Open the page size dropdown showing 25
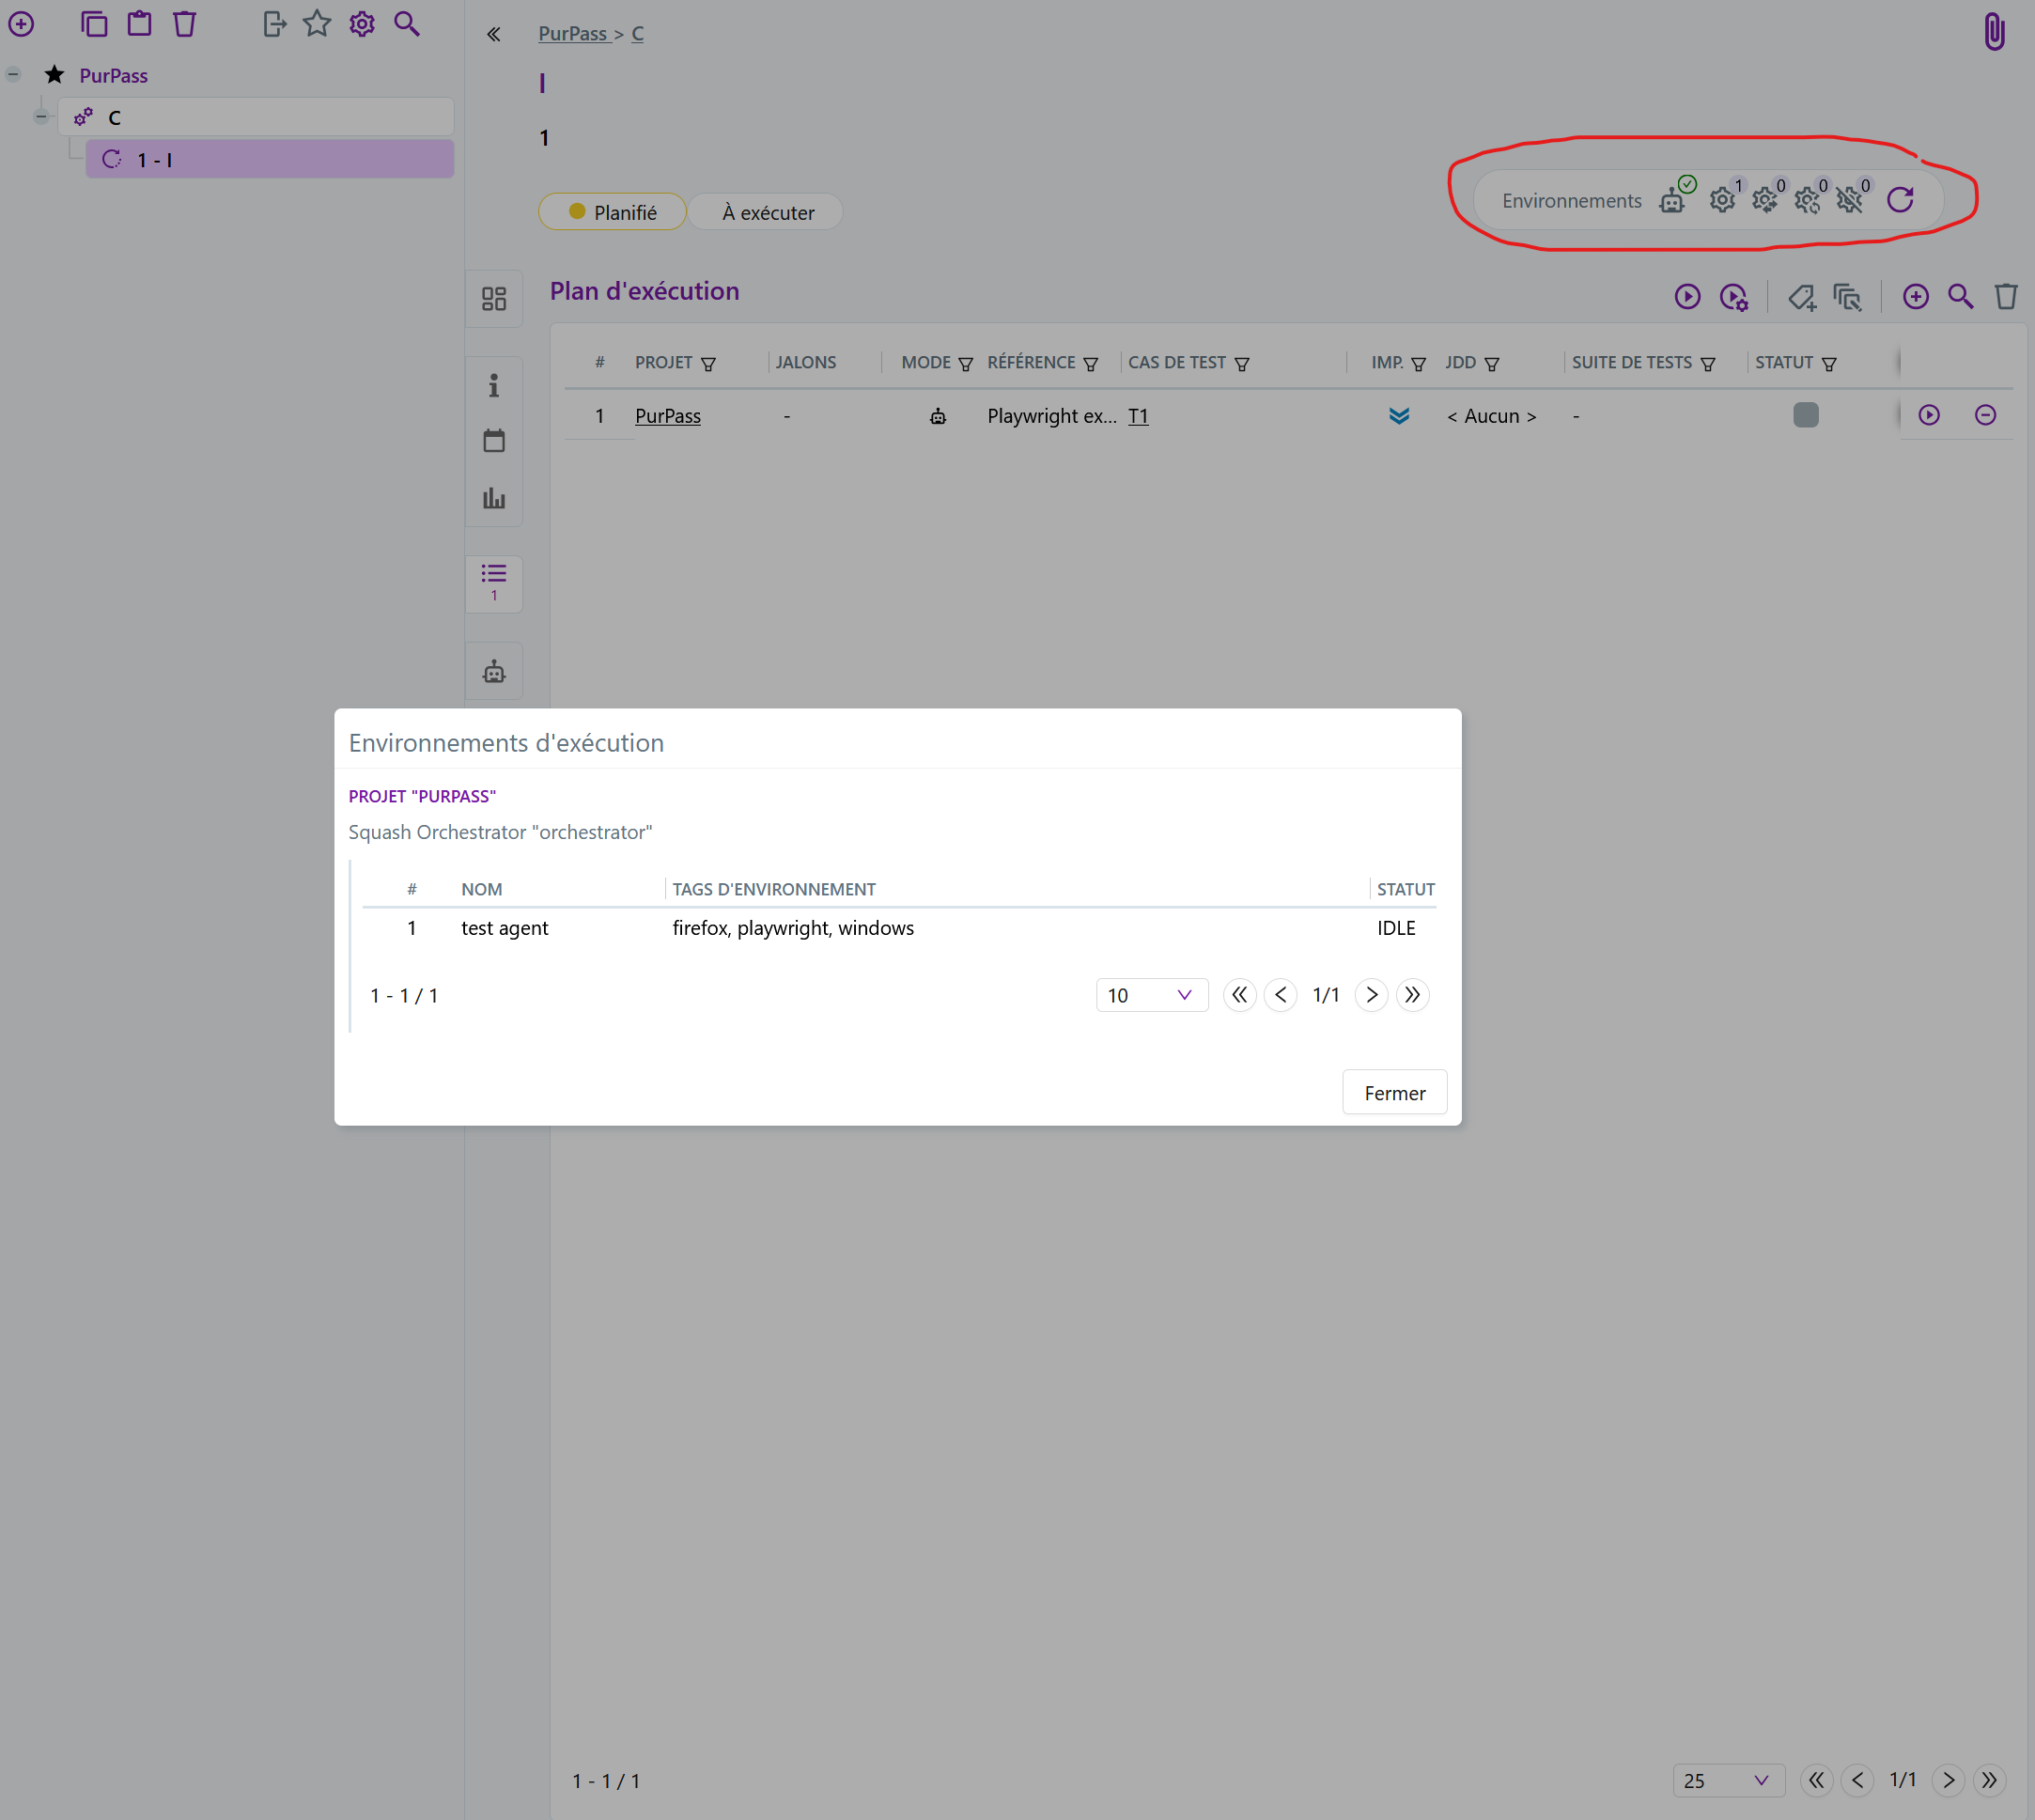Screen dimensions: 2035x1820 point(1727,1780)
